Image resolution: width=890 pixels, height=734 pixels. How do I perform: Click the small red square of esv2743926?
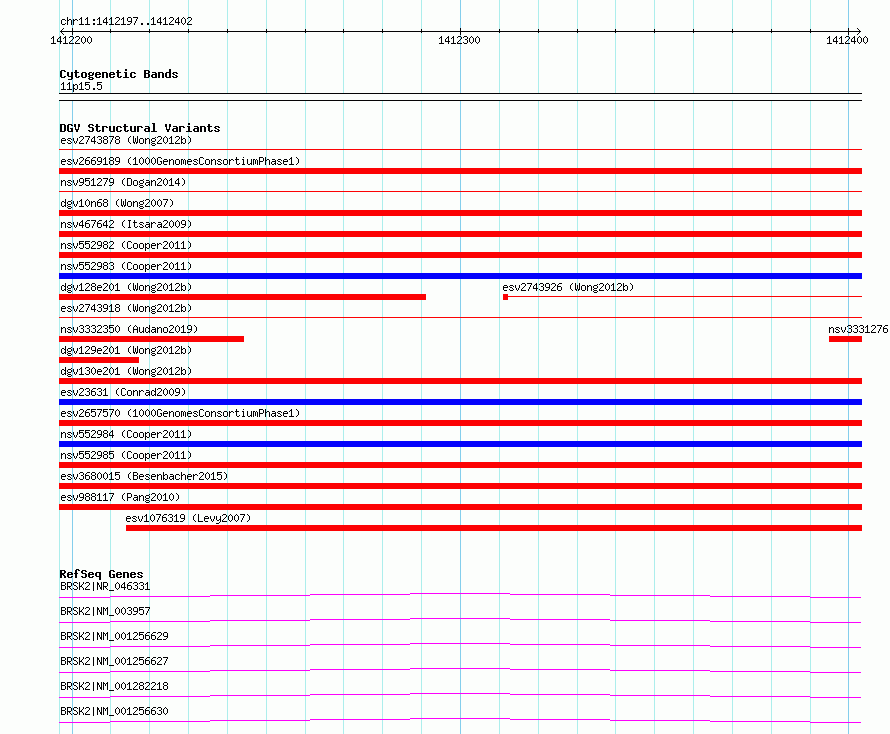point(505,297)
